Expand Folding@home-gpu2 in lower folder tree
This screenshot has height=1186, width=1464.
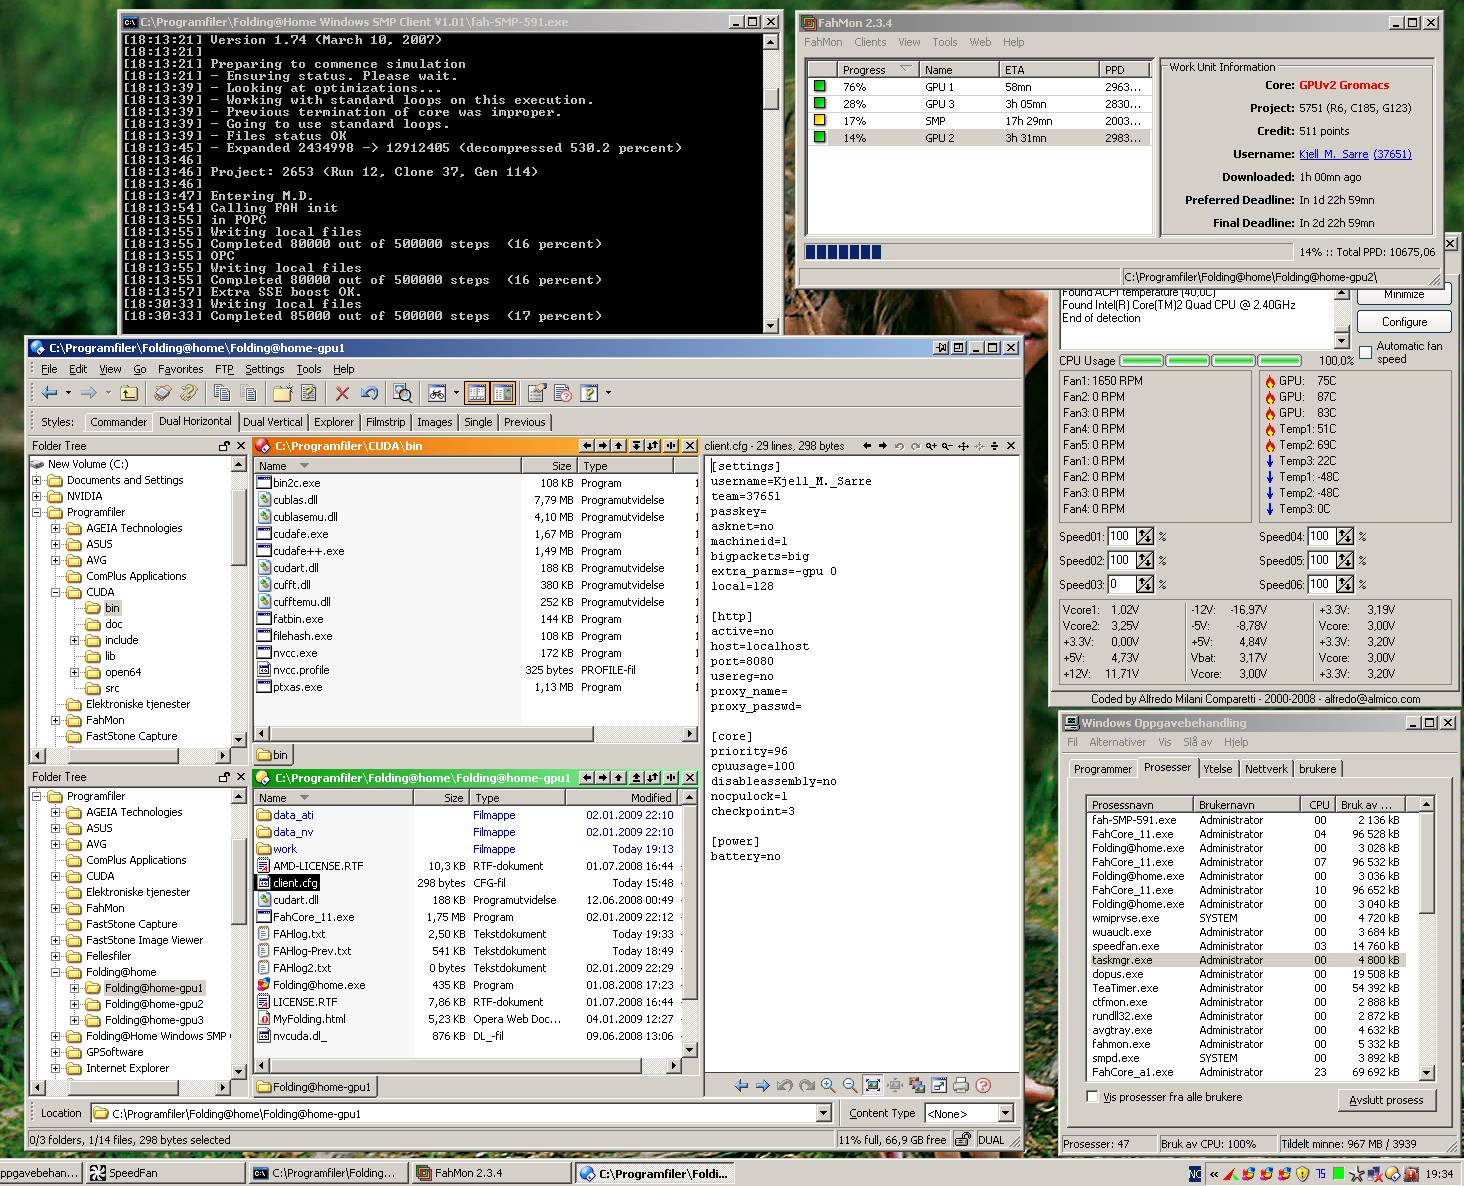coord(75,1004)
